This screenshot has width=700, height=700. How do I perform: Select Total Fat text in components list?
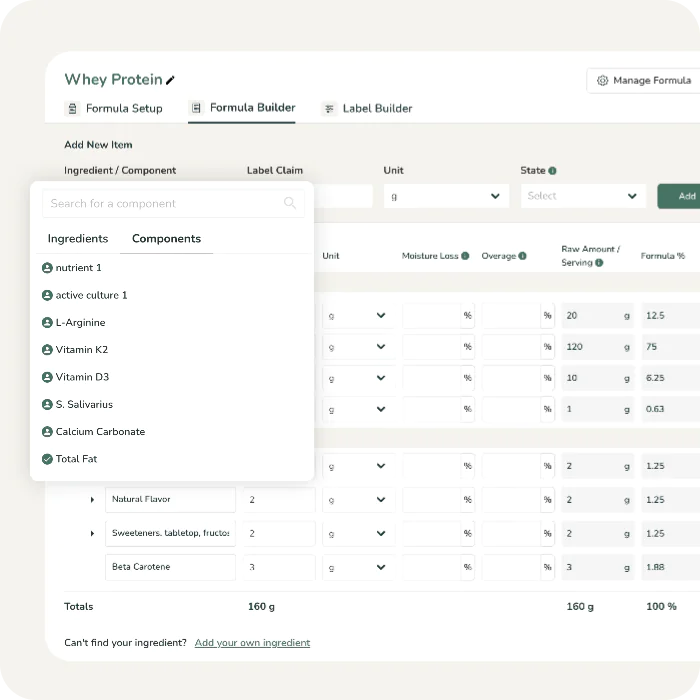click(76, 459)
